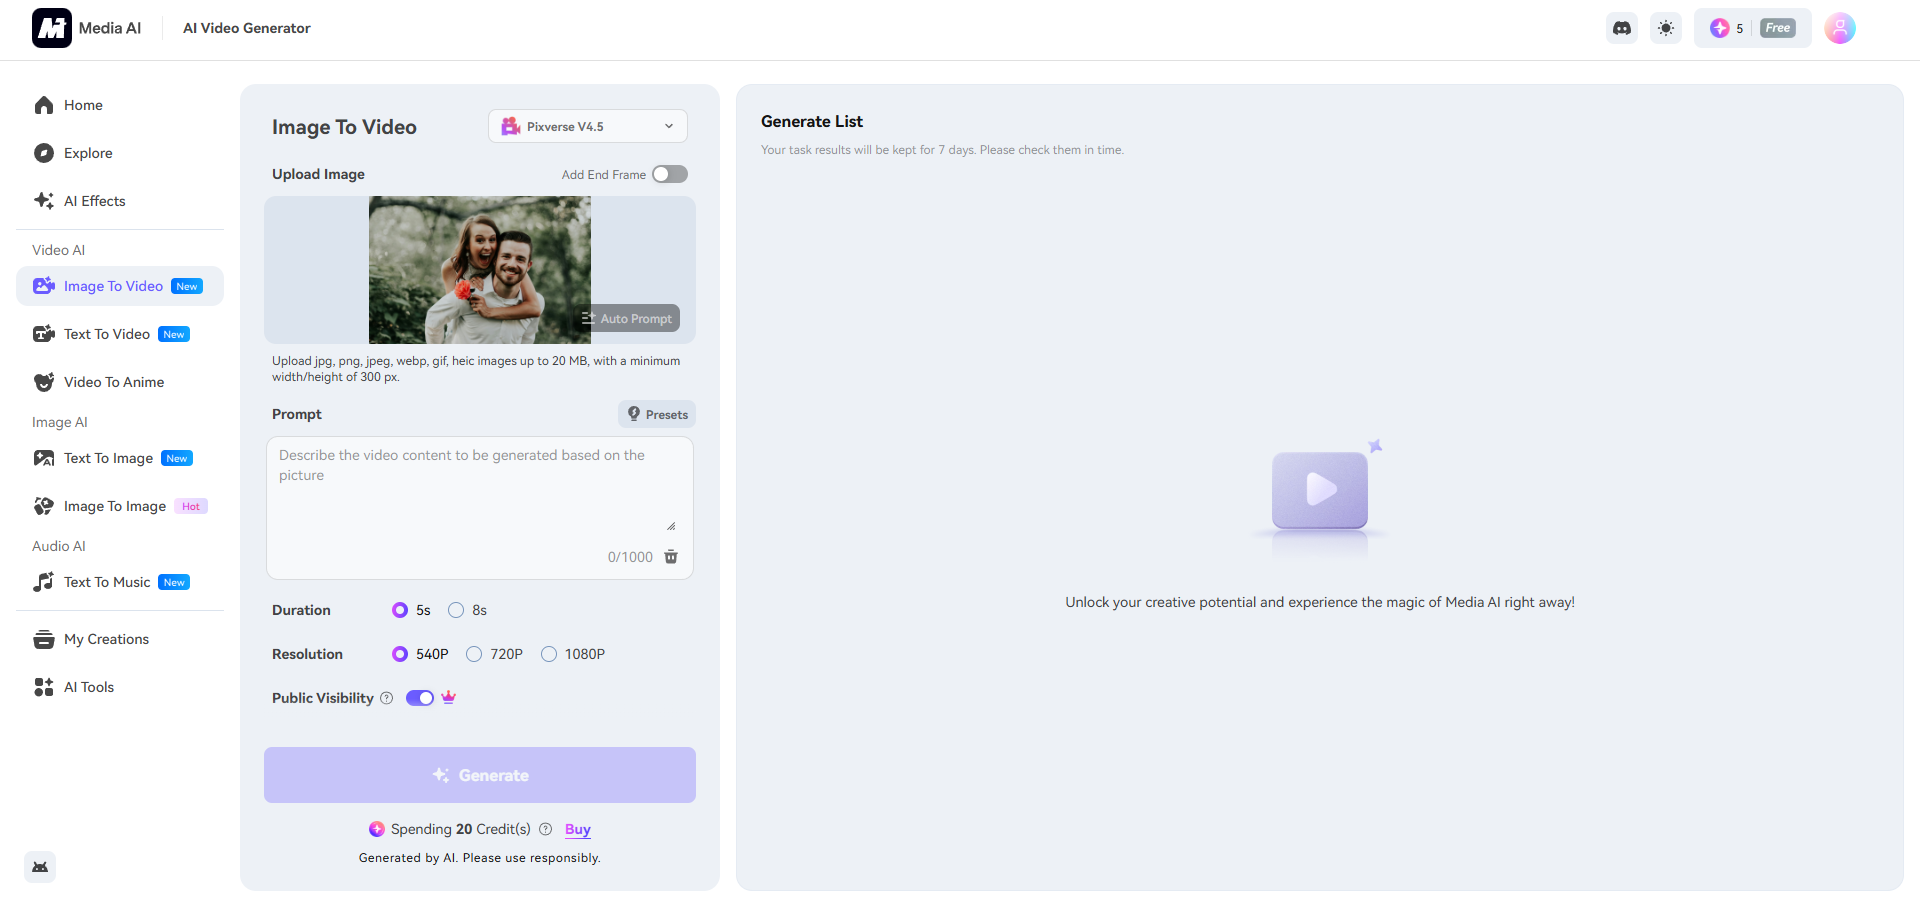The width and height of the screenshot is (1920, 909).
Task: Choose 720P resolution
Action: 474,654
